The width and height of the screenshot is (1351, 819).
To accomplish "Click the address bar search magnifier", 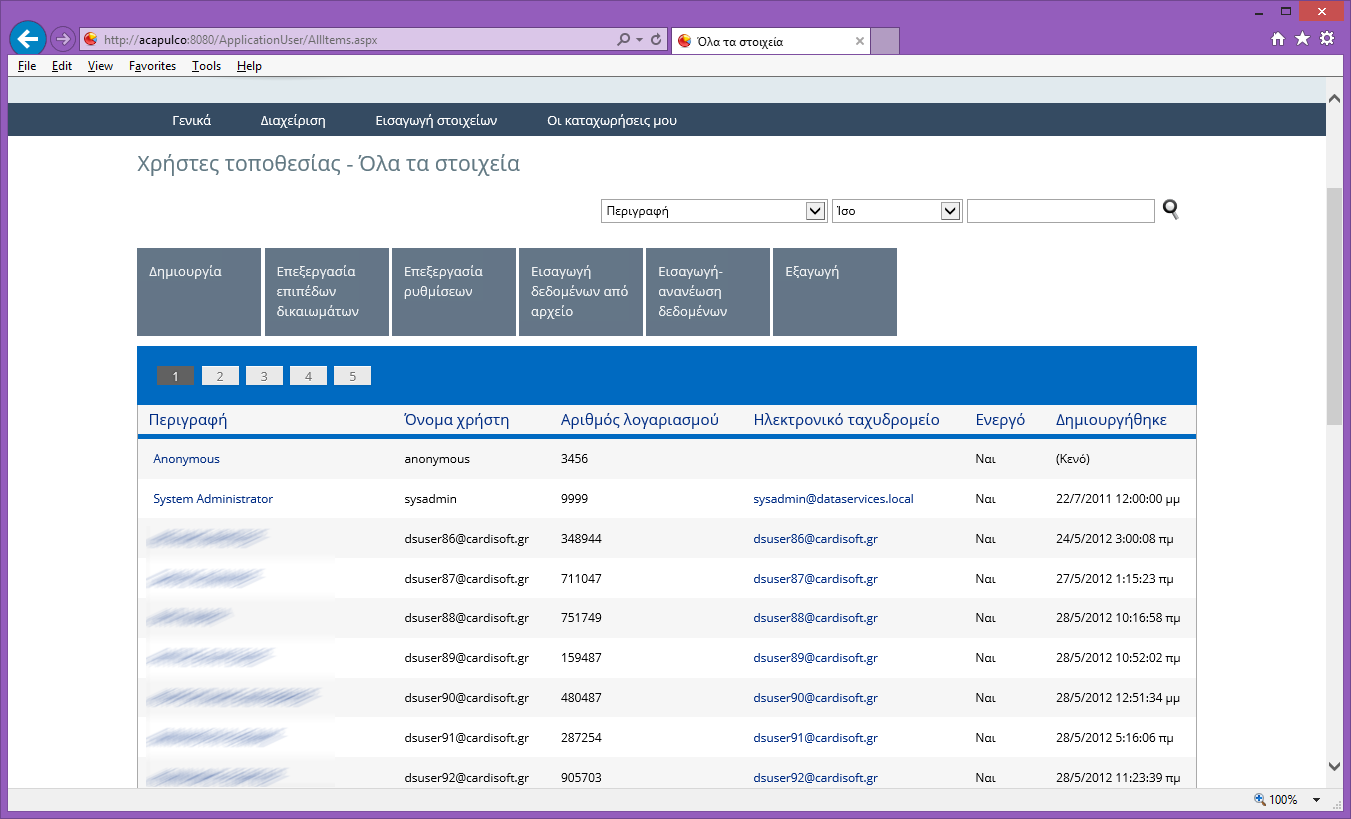I will click(x=624, y=40).
